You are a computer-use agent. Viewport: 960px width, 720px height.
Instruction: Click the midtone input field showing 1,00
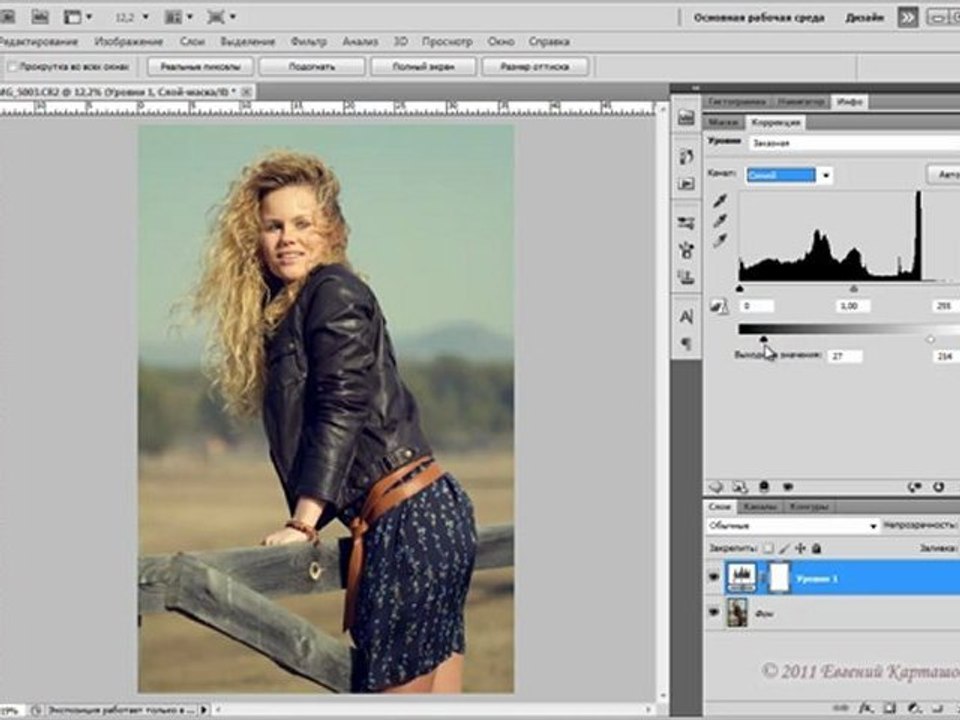coord(853,306)
